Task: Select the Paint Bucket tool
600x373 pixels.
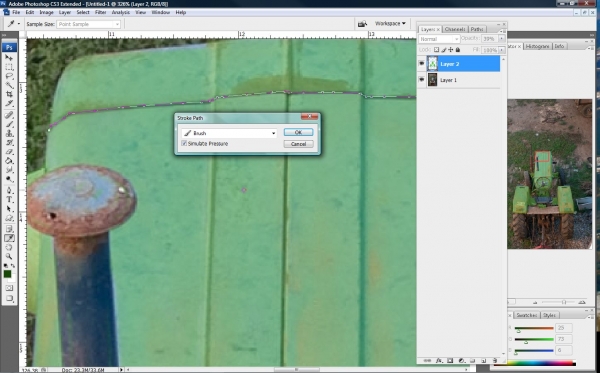Action: (x=9, y=161)
